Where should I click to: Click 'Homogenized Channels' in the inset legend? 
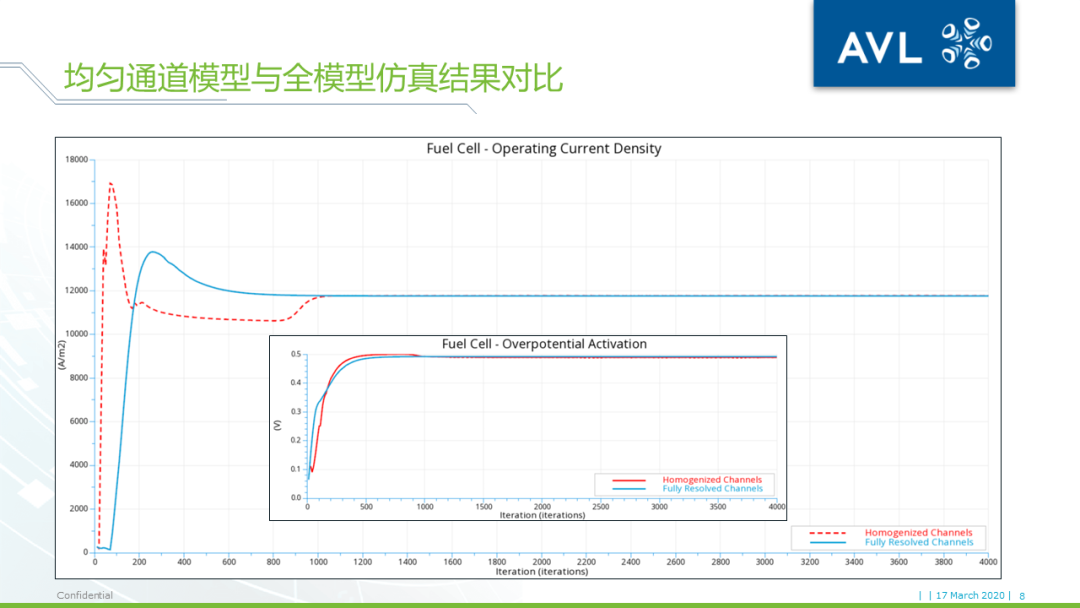click(x=712, y=479)
